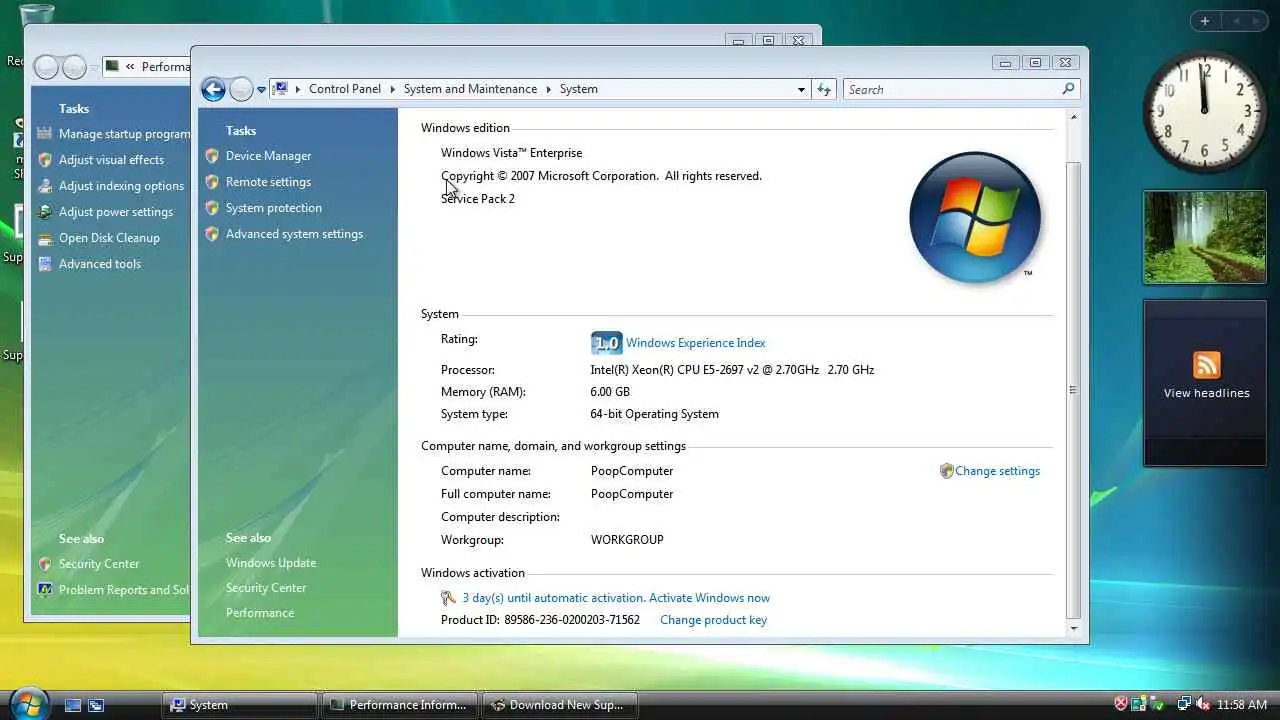This screenshot has width=1280, height=720.
Task: Open System protection task
Action: (273, 208)
